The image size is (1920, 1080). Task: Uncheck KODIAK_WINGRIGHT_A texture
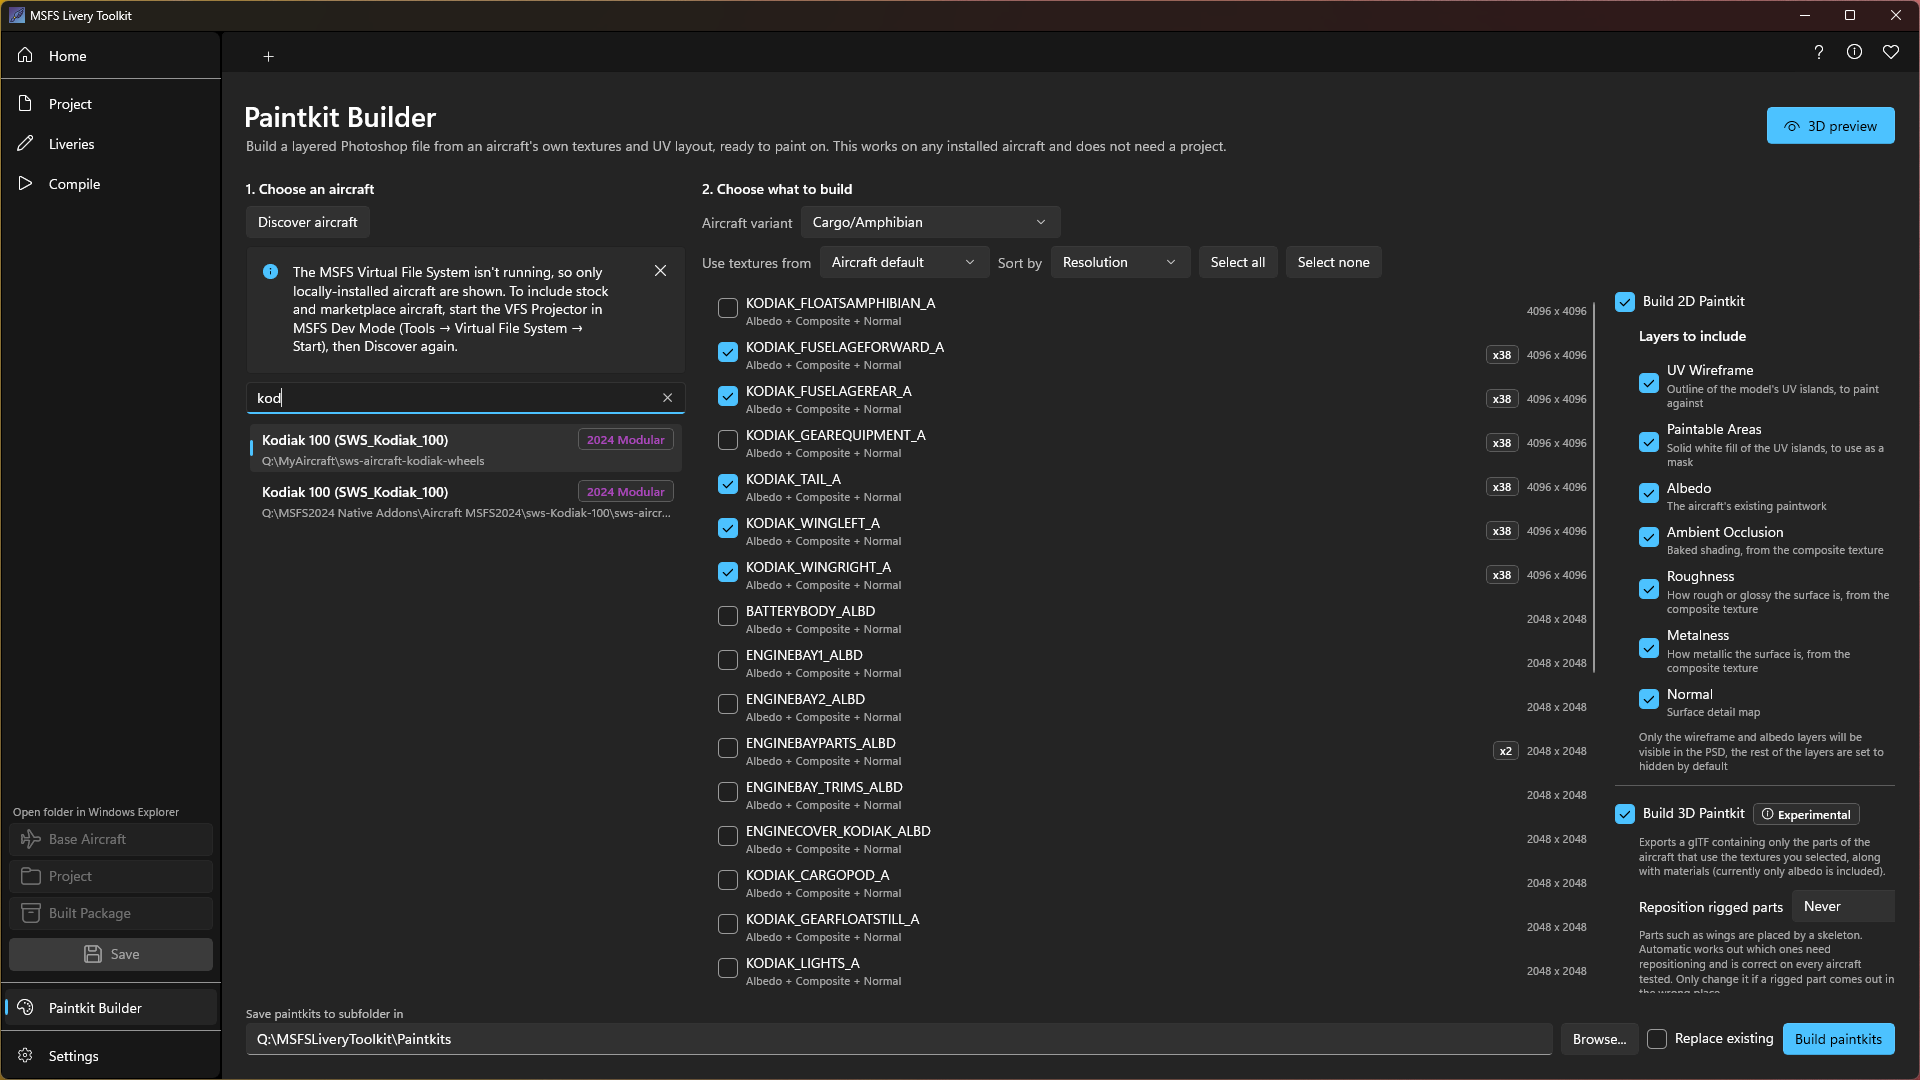click(728, 572)
